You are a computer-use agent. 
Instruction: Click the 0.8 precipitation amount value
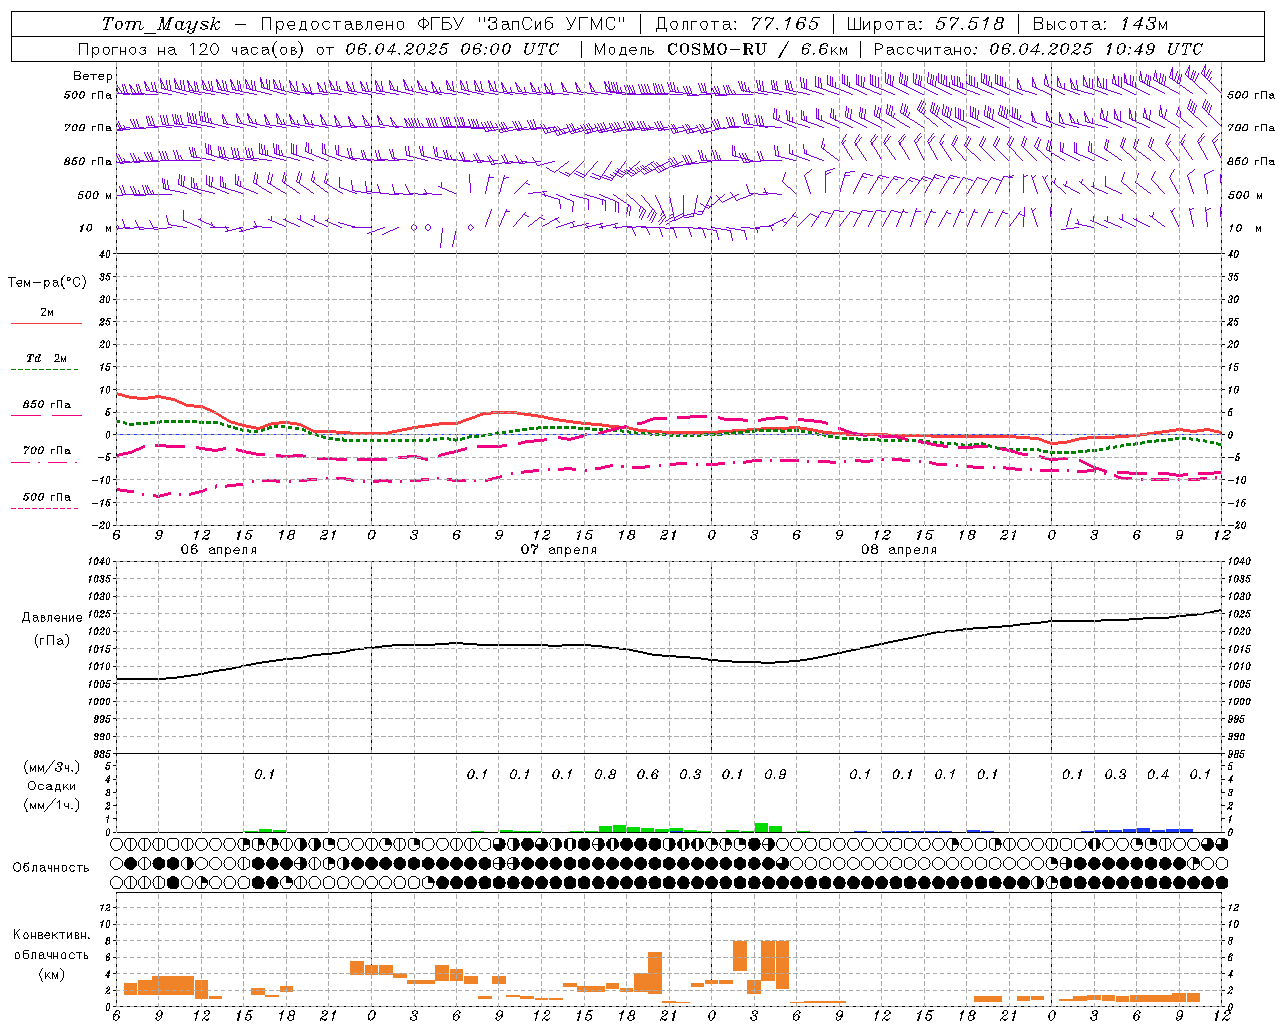point(605,774)
